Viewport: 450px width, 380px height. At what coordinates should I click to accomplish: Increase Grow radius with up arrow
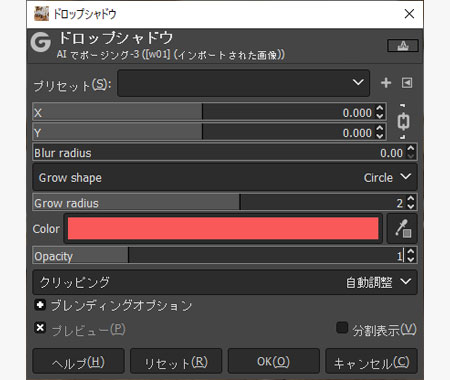pos(411,198)
